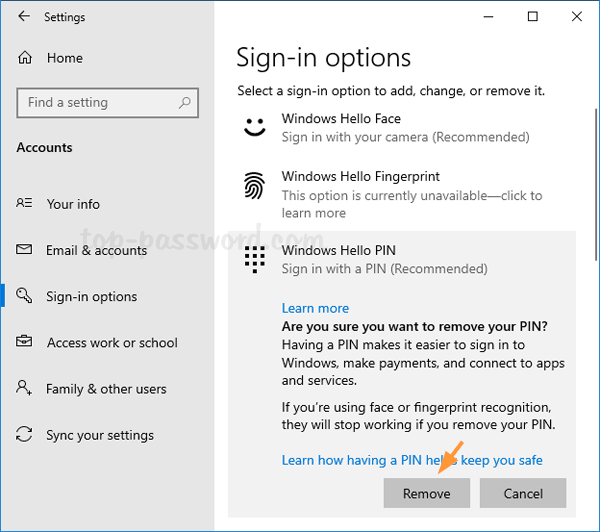Open the Learn more link
This screenshot has width=600, height=532.
tap(315, 308)
